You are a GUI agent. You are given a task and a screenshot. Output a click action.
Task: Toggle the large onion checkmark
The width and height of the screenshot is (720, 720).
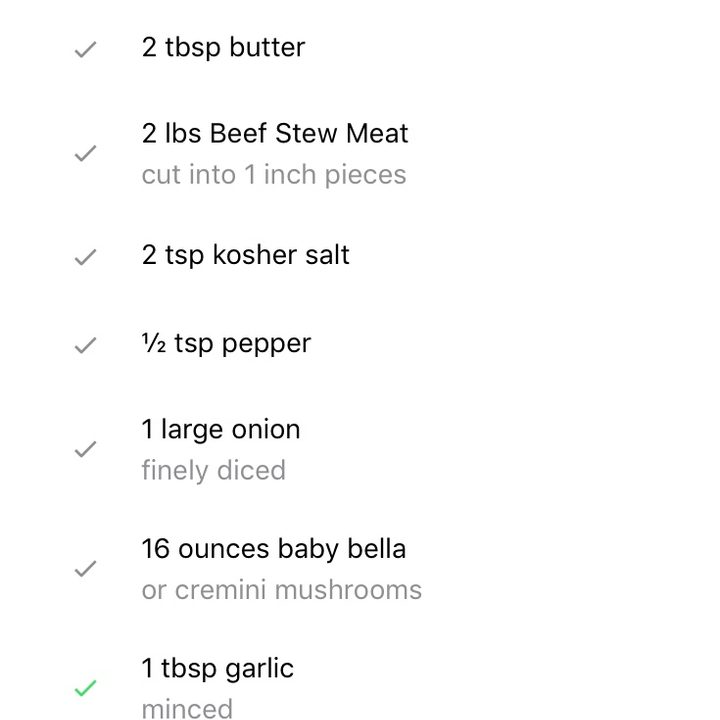(85, 449)
